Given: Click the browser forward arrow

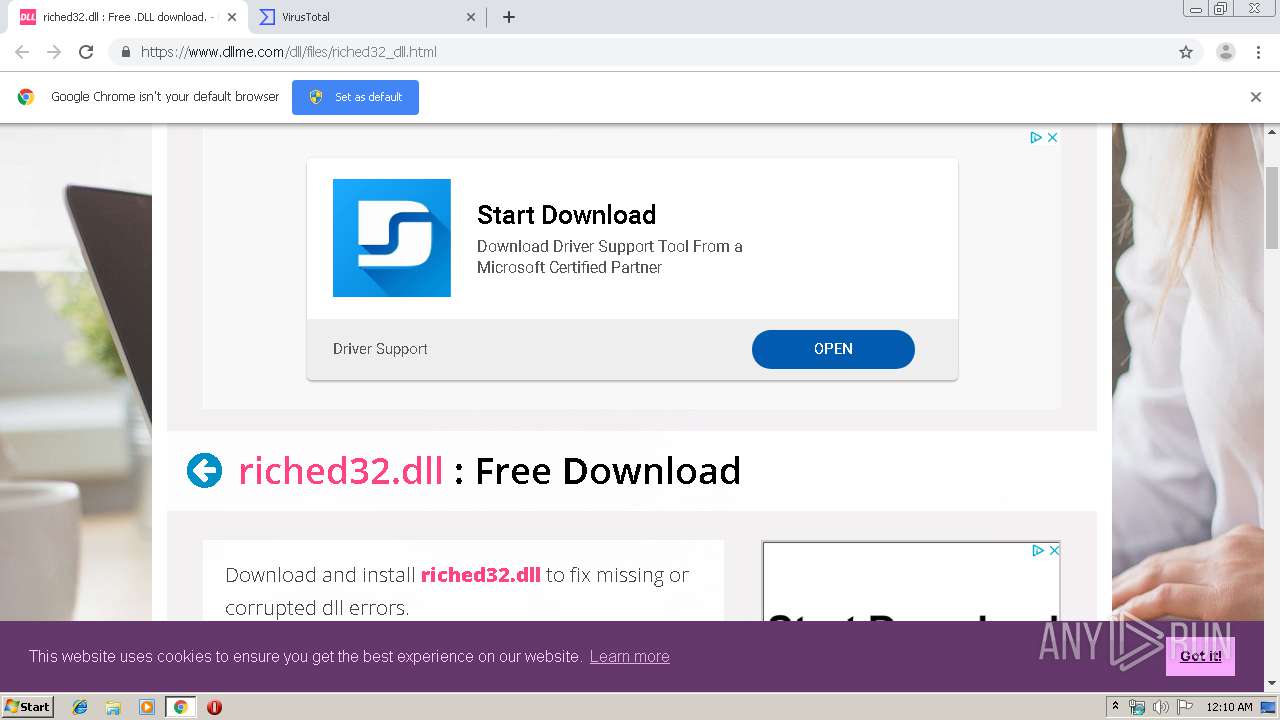Looking at the screenshot, I should click(54, 52).
